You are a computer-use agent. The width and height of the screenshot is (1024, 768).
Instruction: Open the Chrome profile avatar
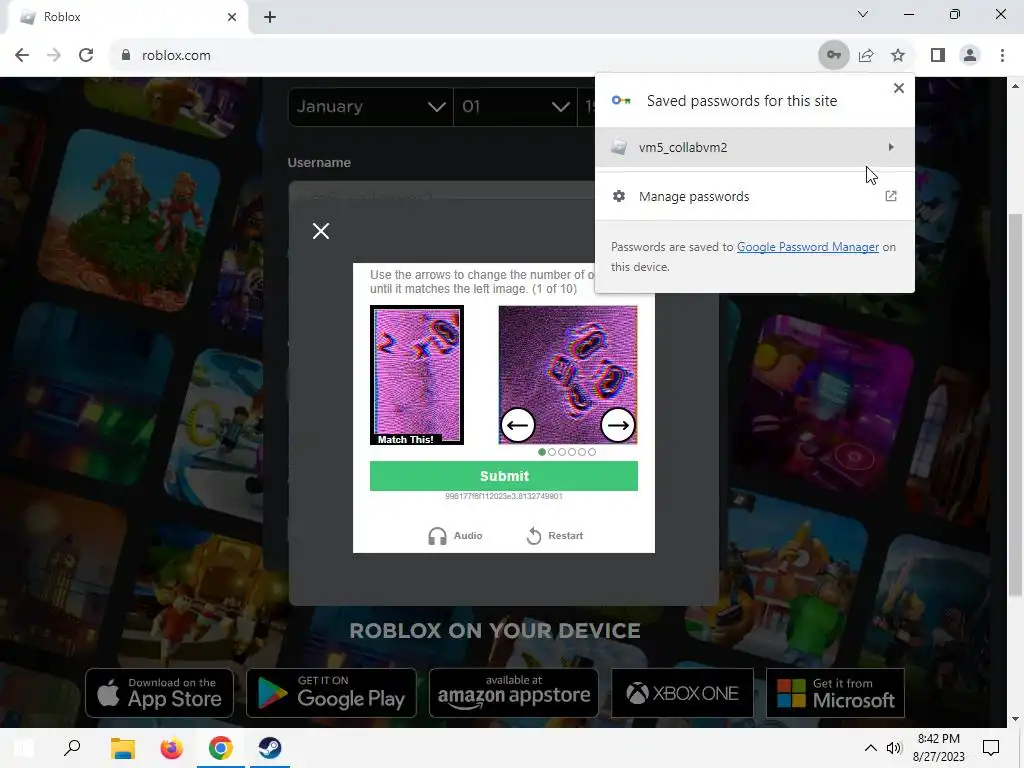tap(970, 56)
